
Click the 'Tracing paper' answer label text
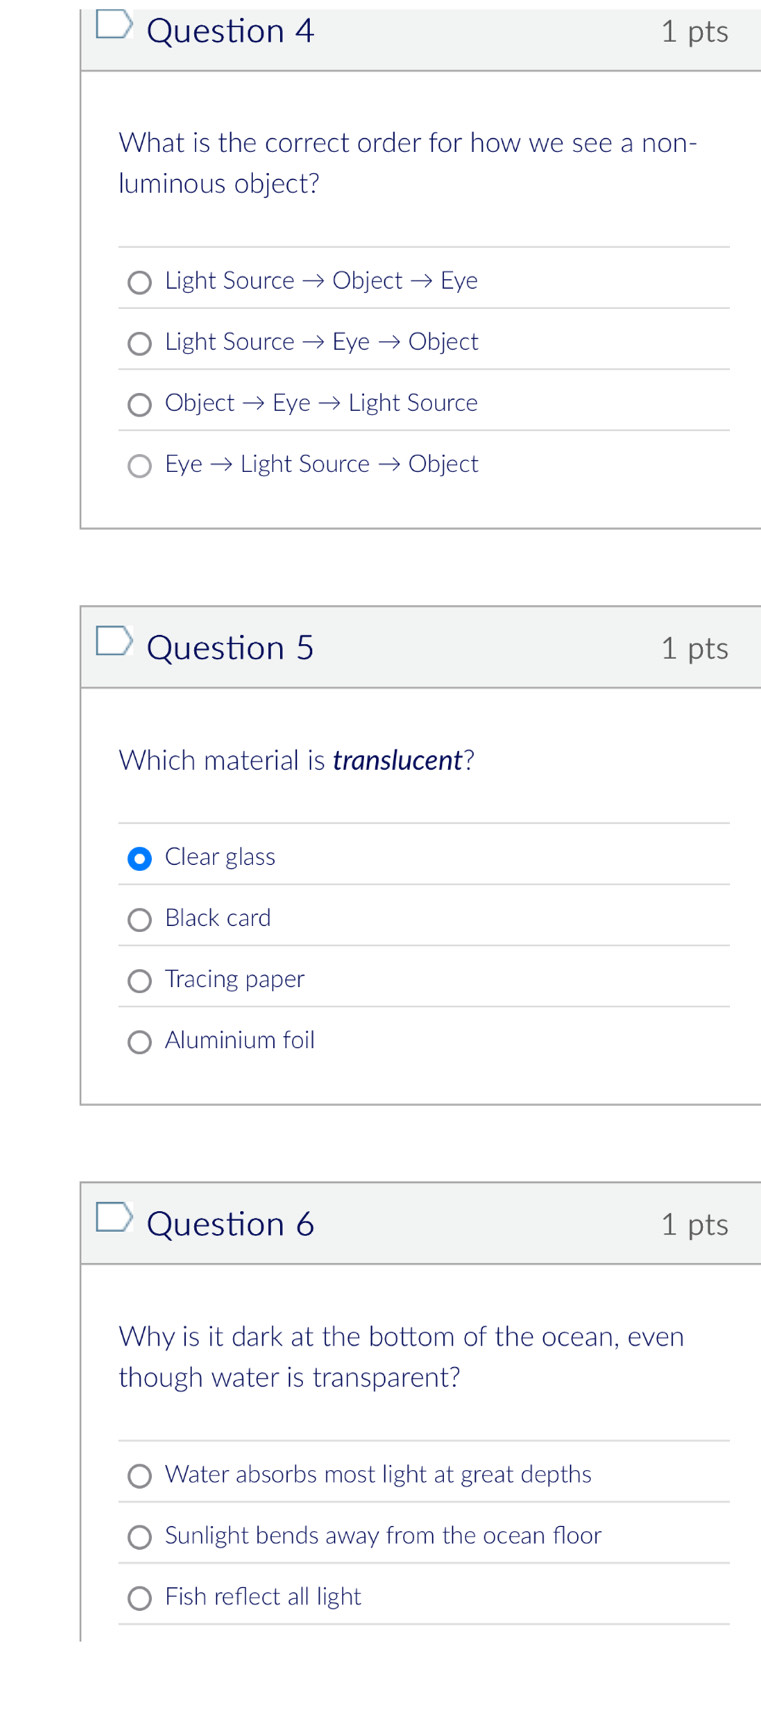click(x=235, y=979)
